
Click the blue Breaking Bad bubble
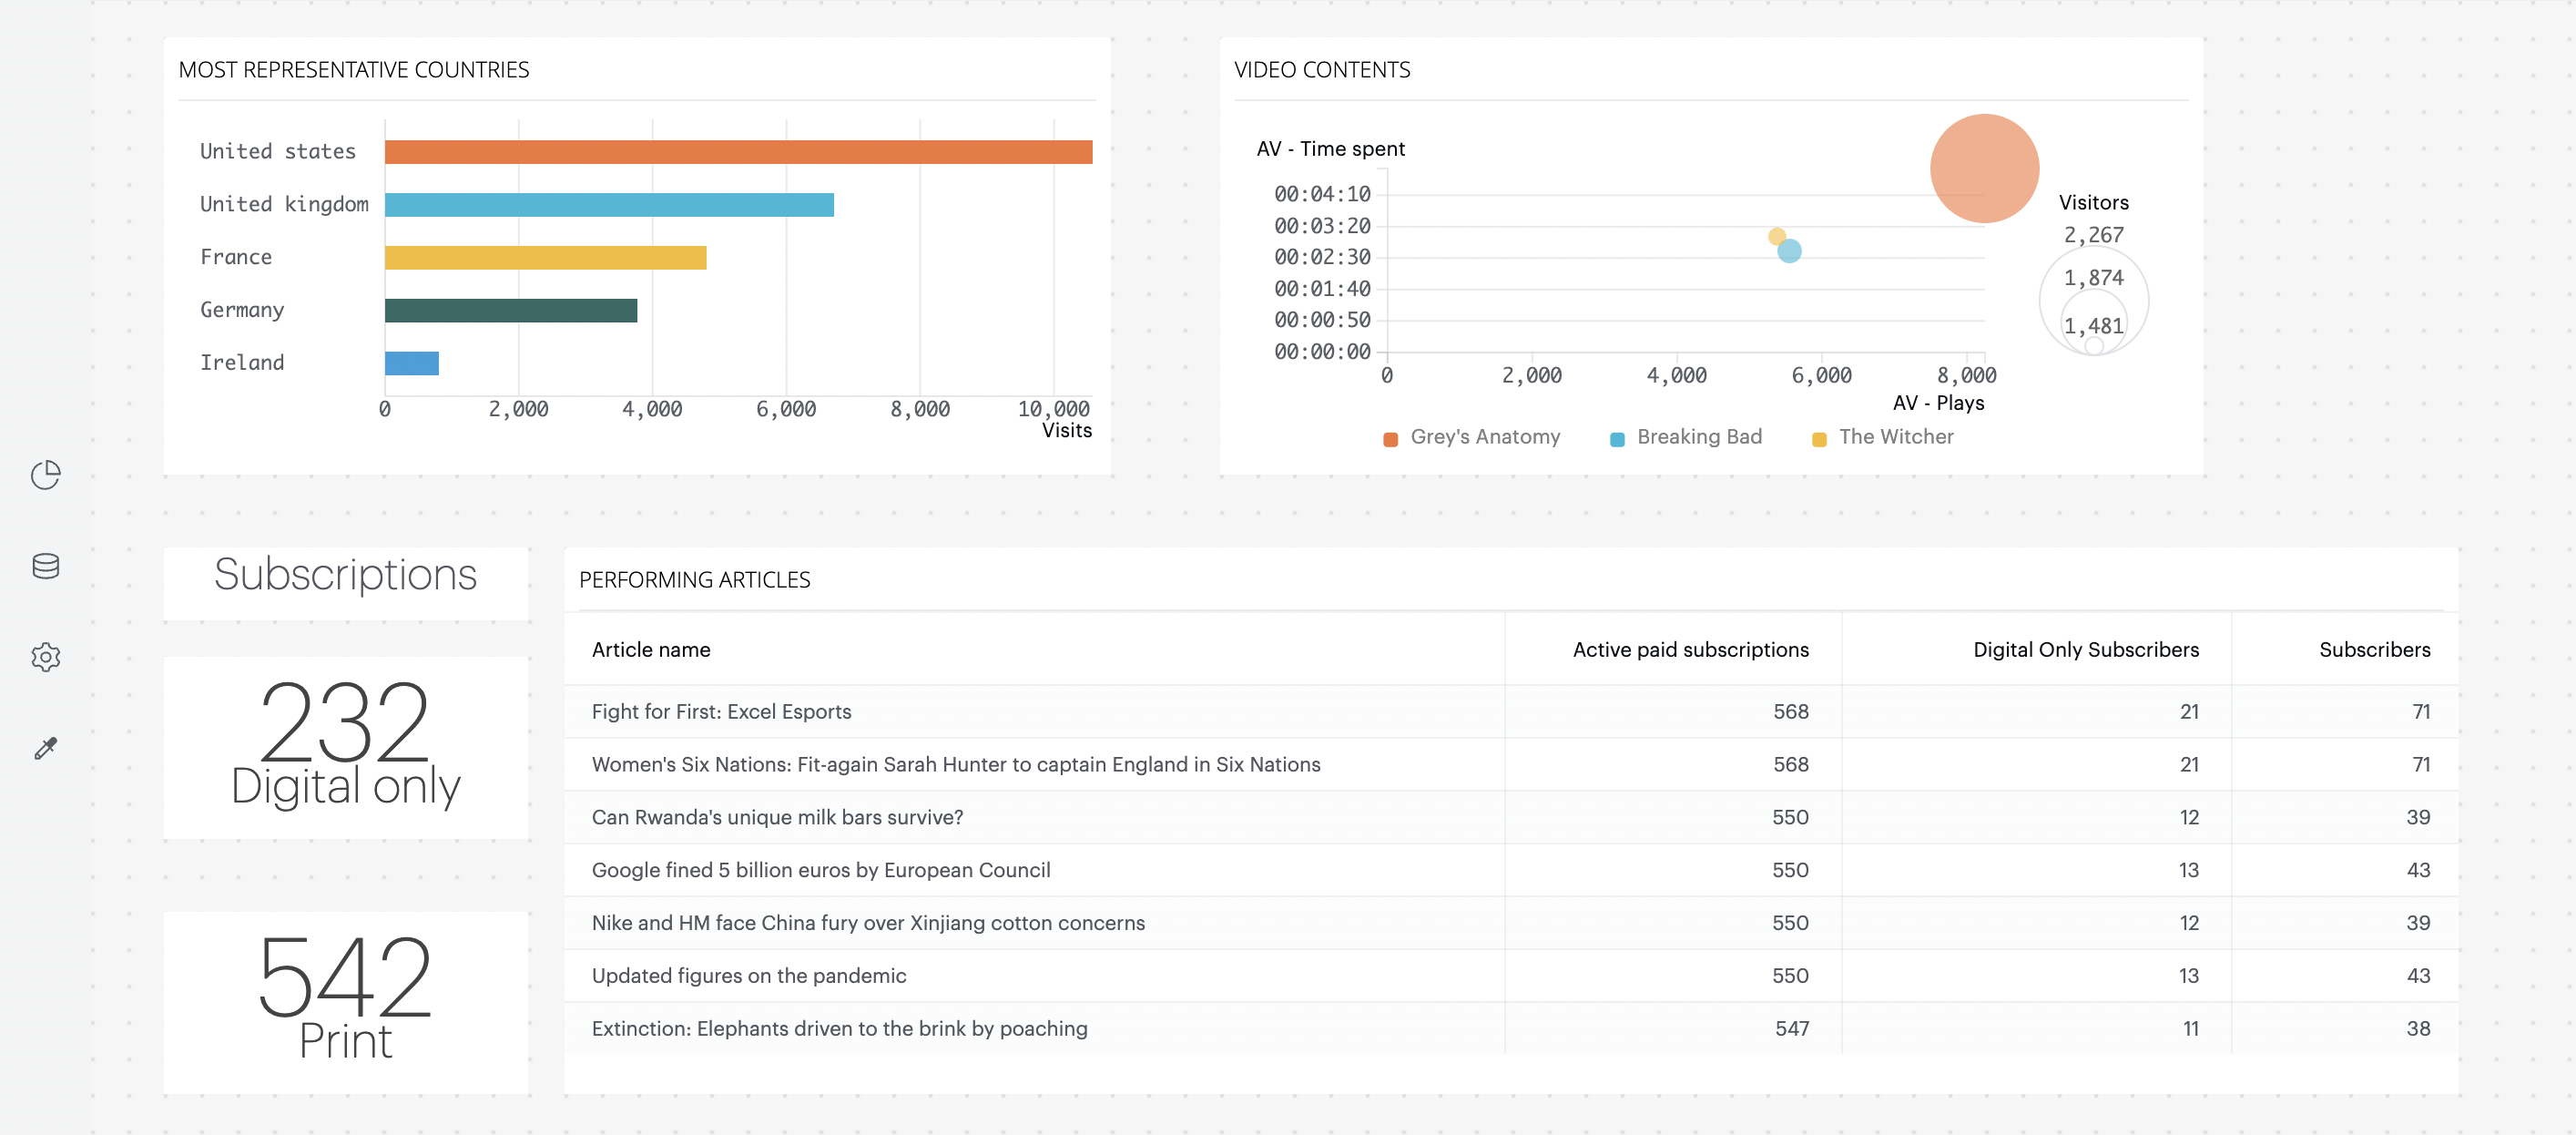(1790, 251)
